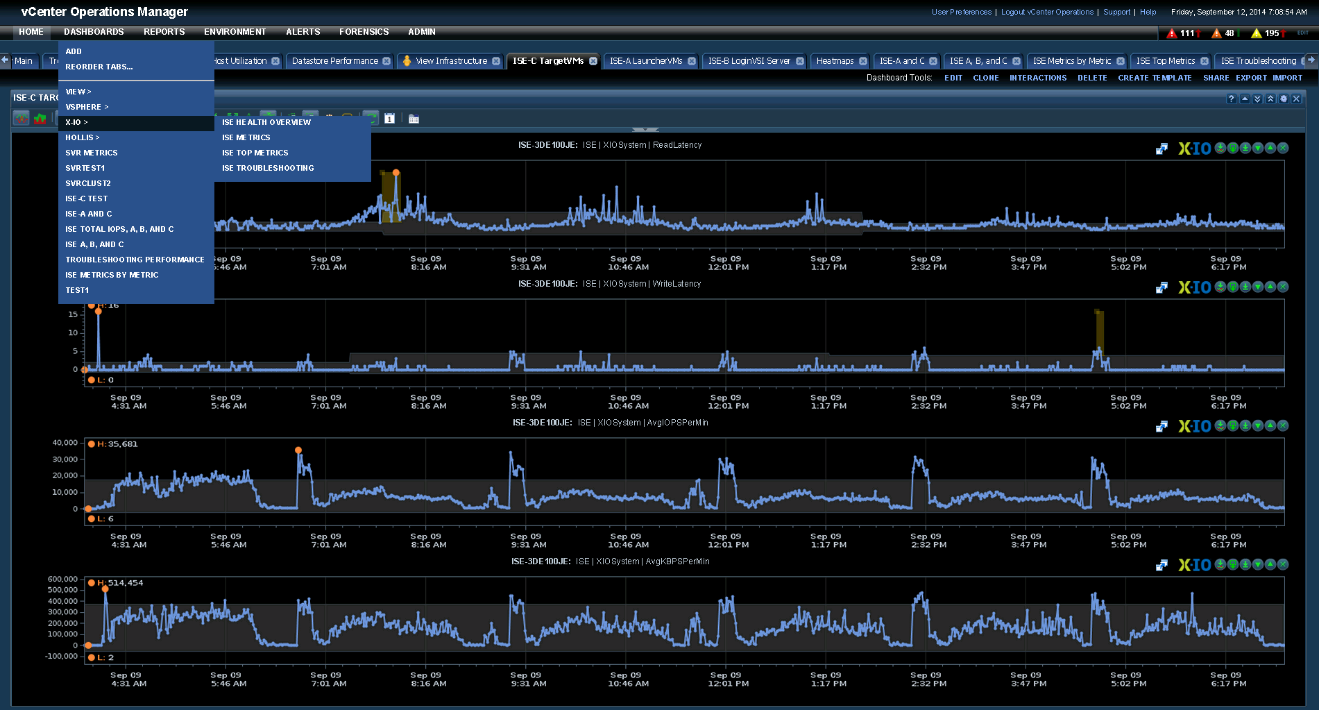The height and width of the screenshot is (710, 1319).
Task: Collapse the widget with the up arrow
Action: coord(1244,98)
